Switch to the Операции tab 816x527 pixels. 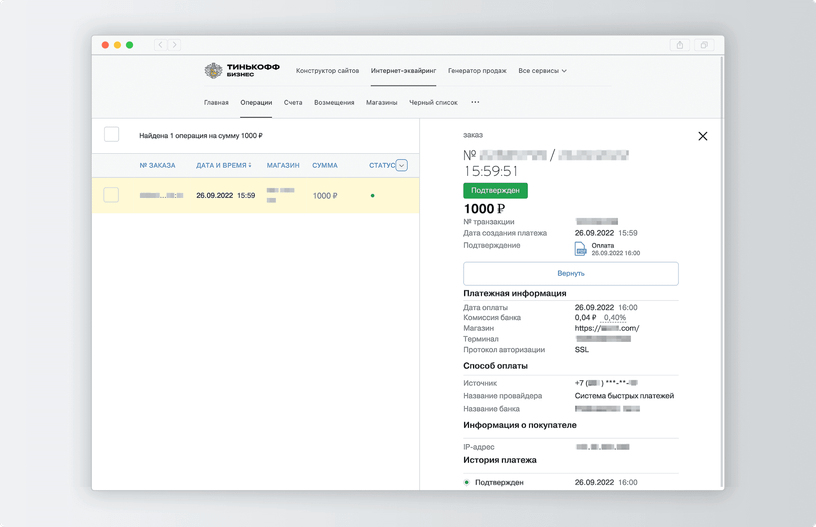256,102
